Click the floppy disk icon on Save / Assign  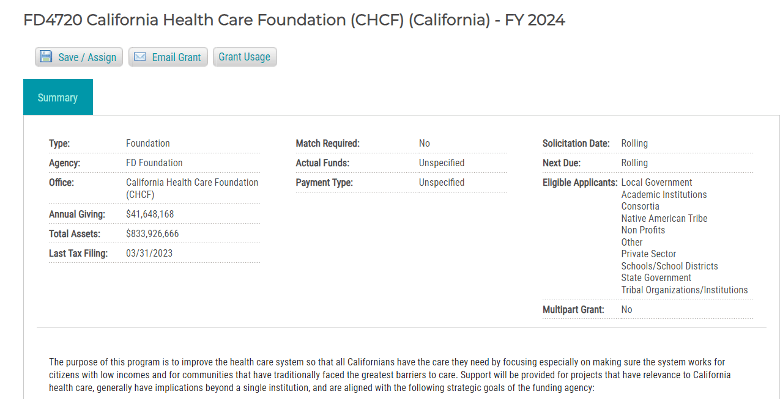pos(46,57)
